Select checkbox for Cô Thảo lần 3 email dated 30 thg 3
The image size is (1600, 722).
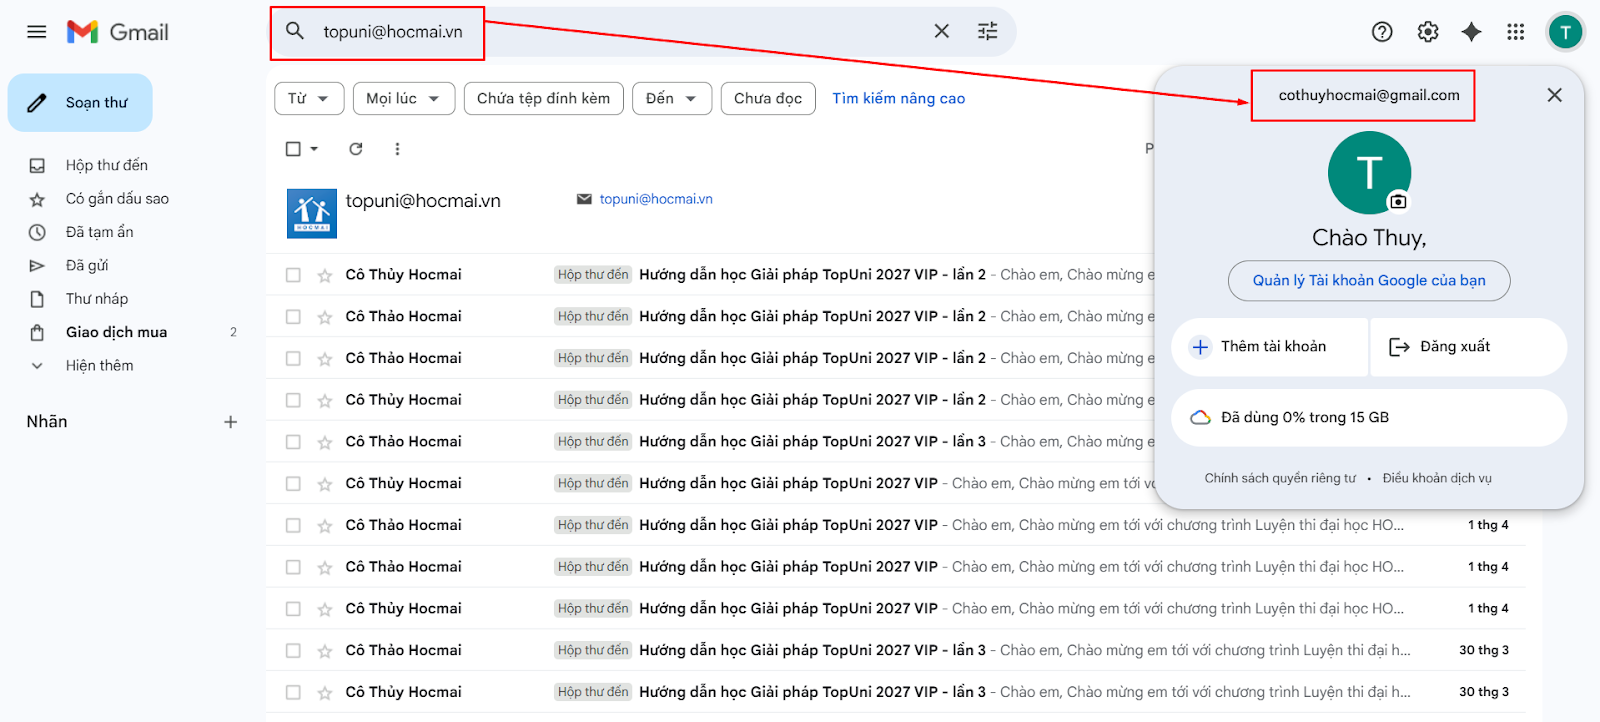[293, 650]
